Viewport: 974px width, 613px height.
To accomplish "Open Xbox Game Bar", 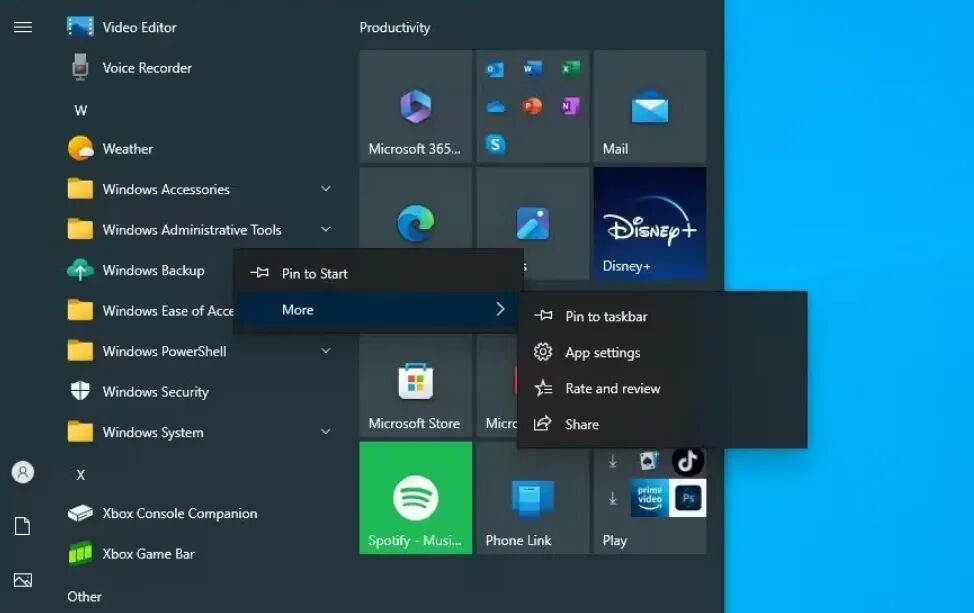I will 132,553.
